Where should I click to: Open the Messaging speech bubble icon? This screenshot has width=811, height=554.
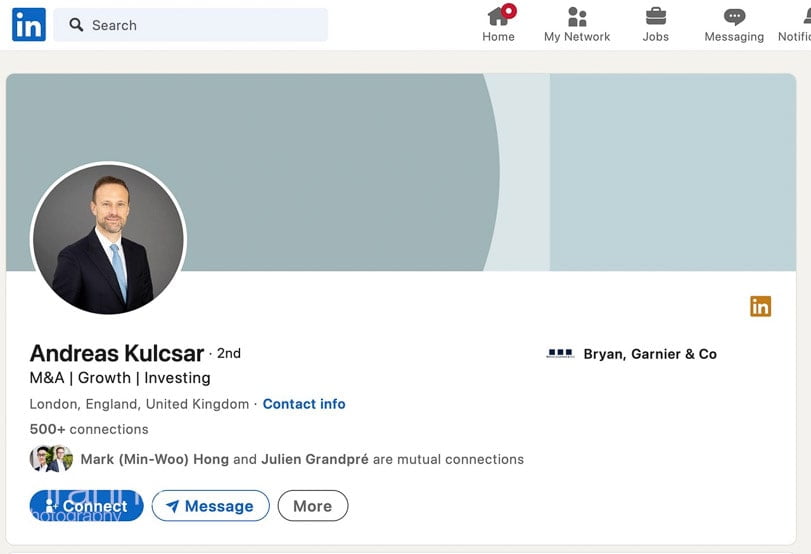pyautogui.click(x=734, y=17)
